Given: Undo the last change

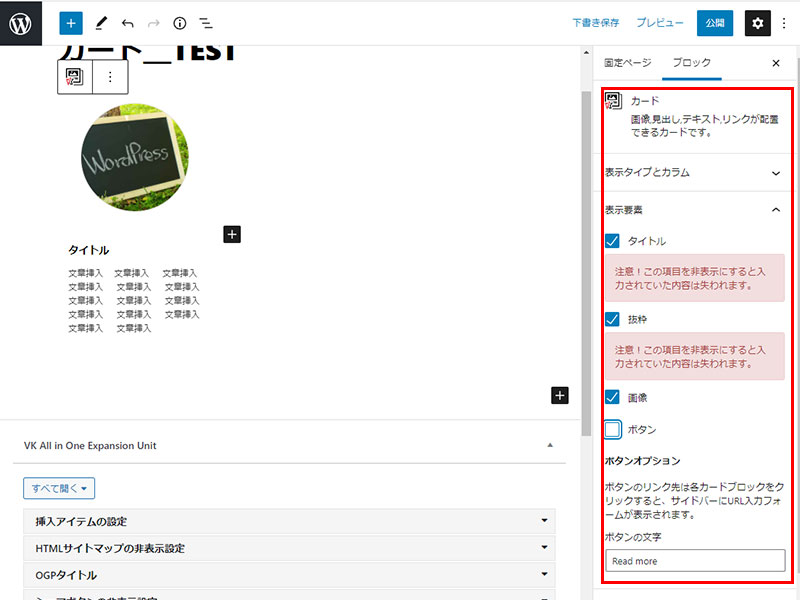Looking at the screenshot, I should [127, 22].
